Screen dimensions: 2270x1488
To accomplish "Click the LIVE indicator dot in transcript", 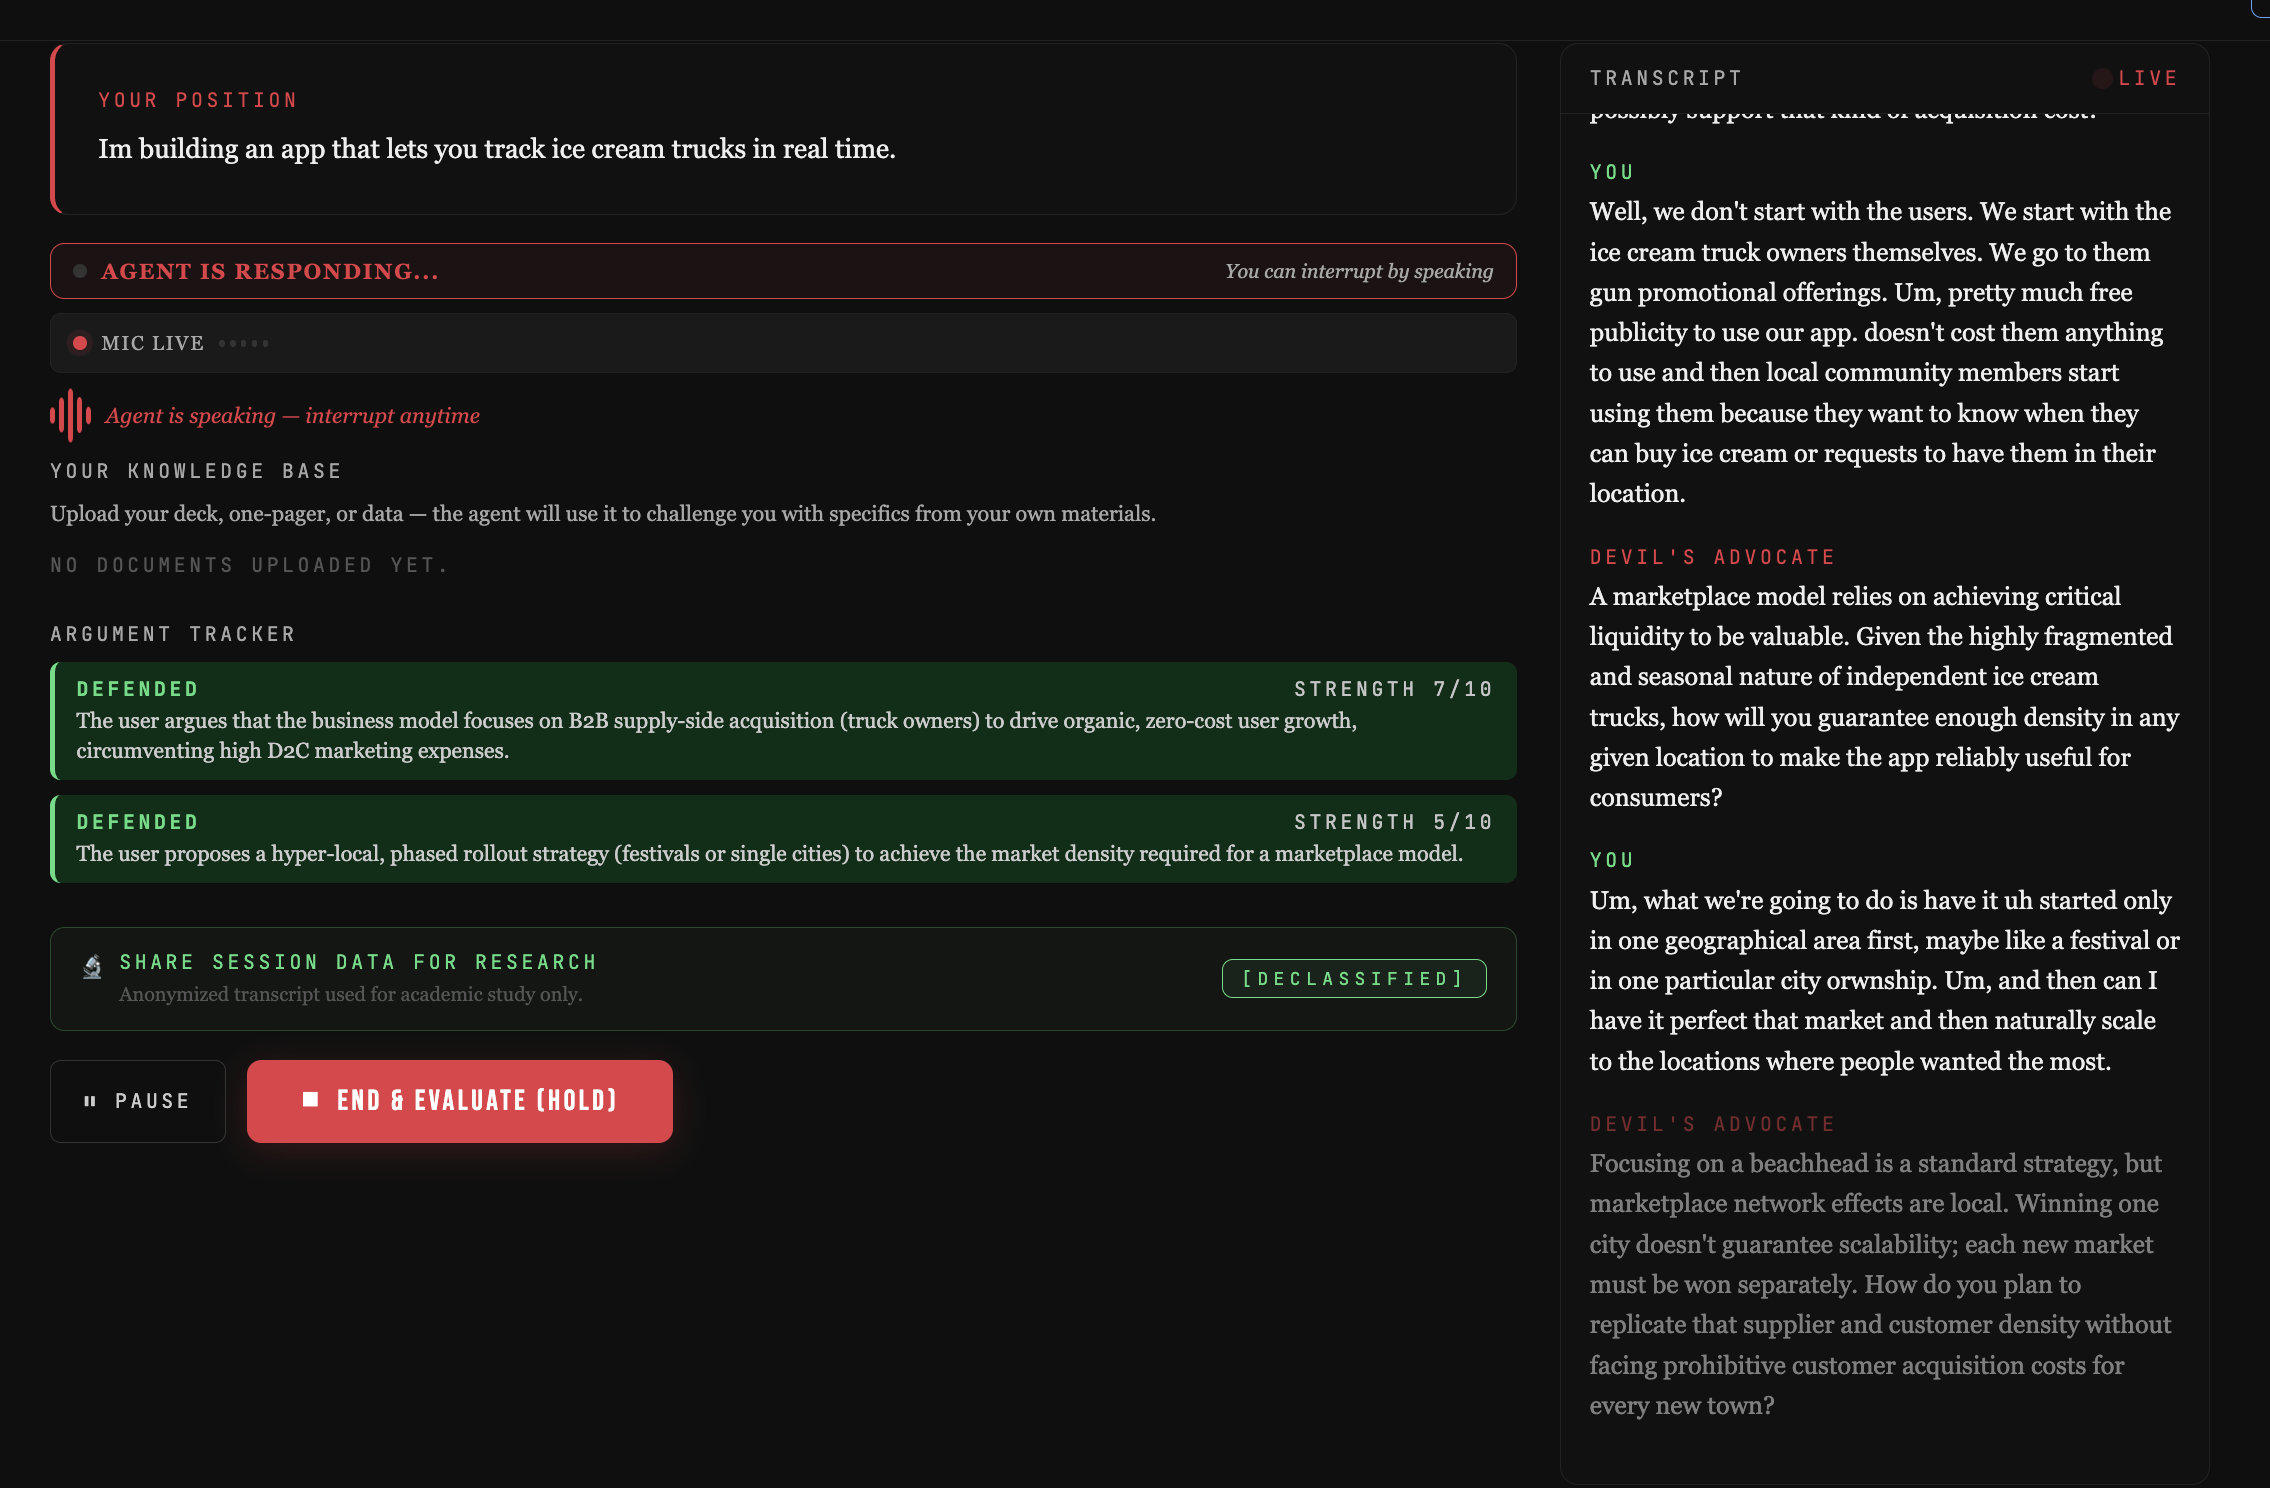I will click(x=2102, y=78).
